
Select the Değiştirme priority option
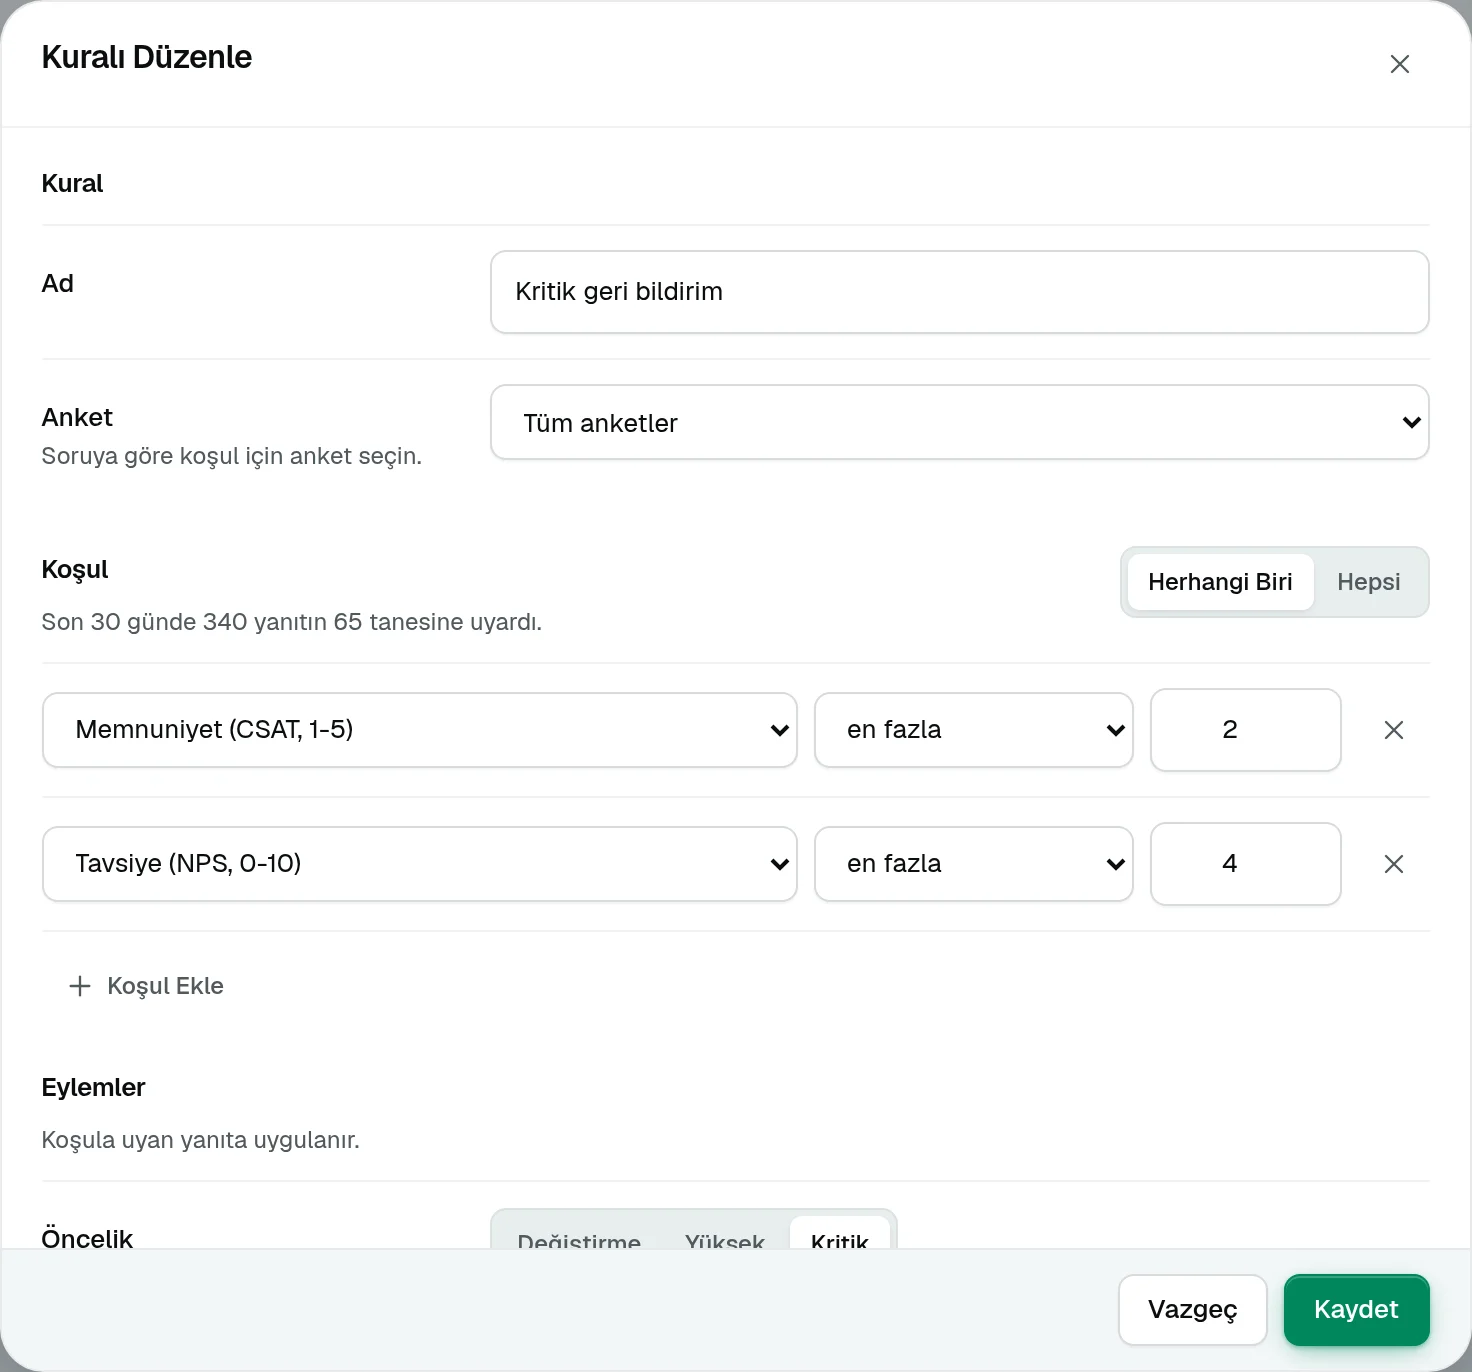(579, 1234)
